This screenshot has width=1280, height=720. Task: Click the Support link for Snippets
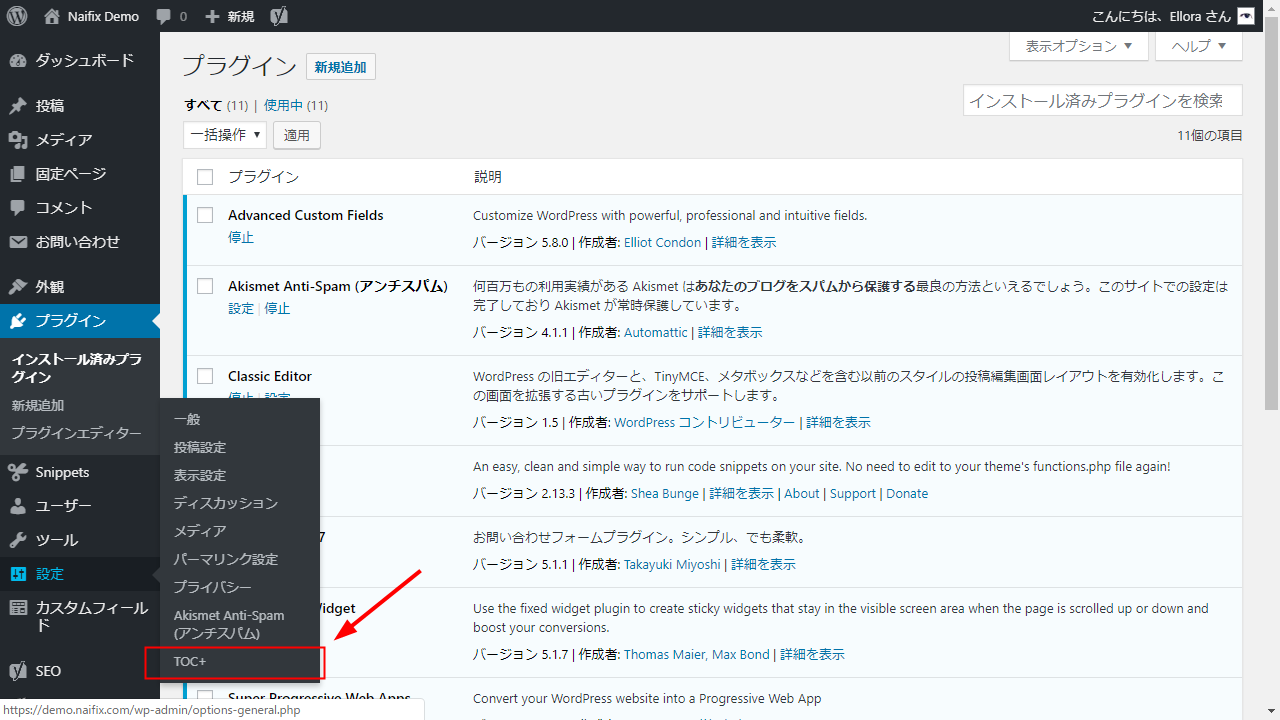point(853,493)
